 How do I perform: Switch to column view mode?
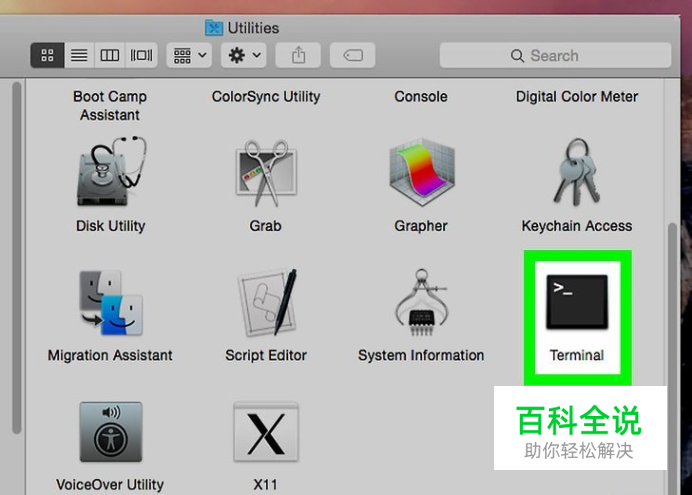click(x=109, y=55)
